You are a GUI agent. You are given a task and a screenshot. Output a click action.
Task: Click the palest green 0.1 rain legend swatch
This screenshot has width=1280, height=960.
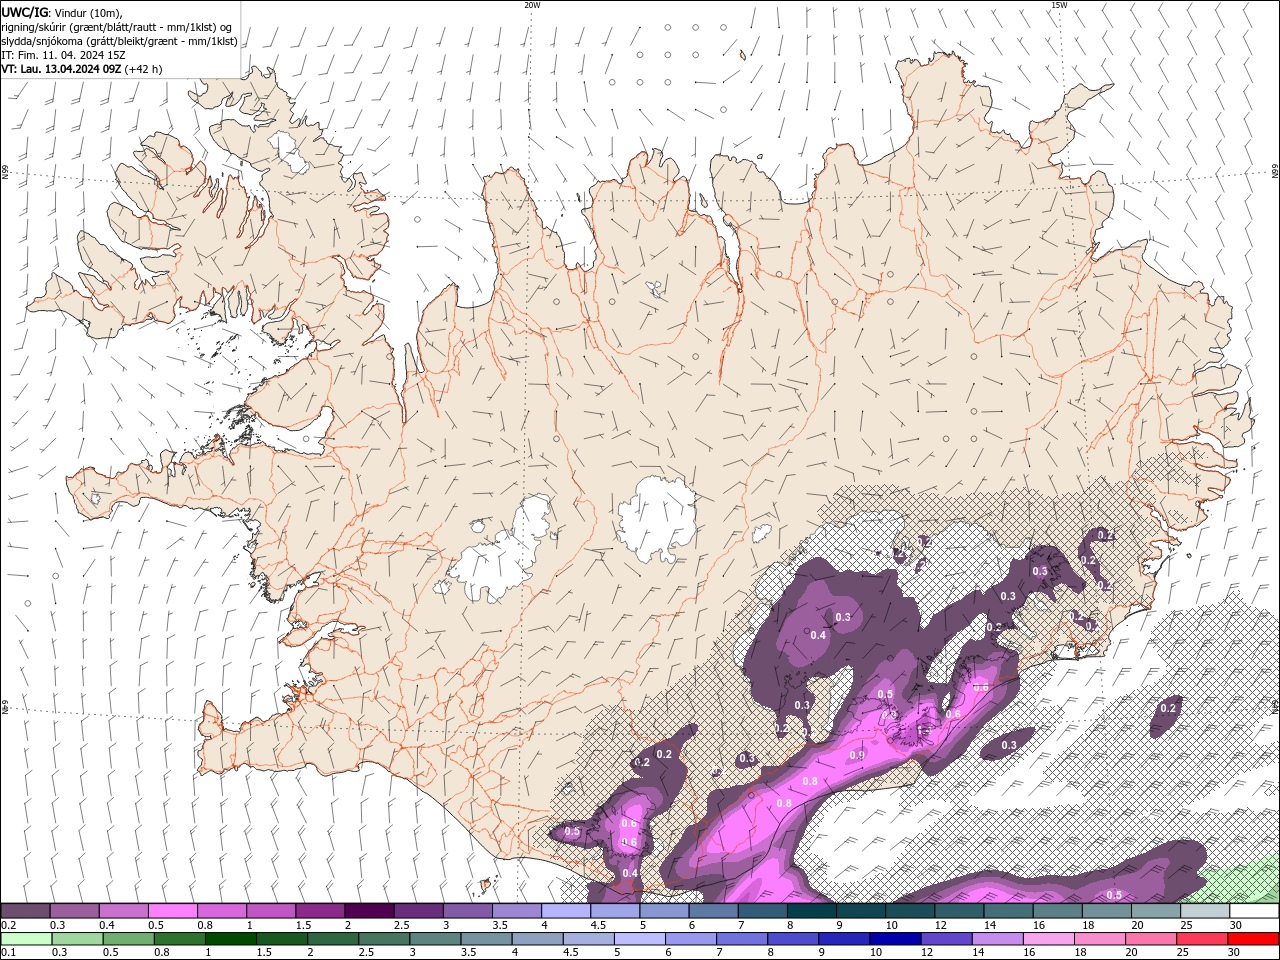26,939
